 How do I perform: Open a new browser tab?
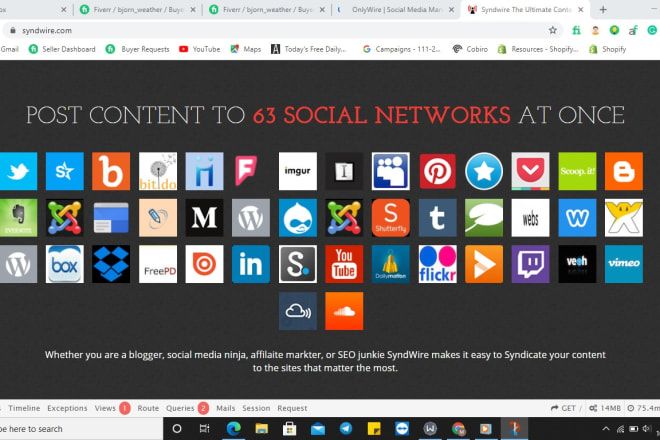tap(603, 9)
